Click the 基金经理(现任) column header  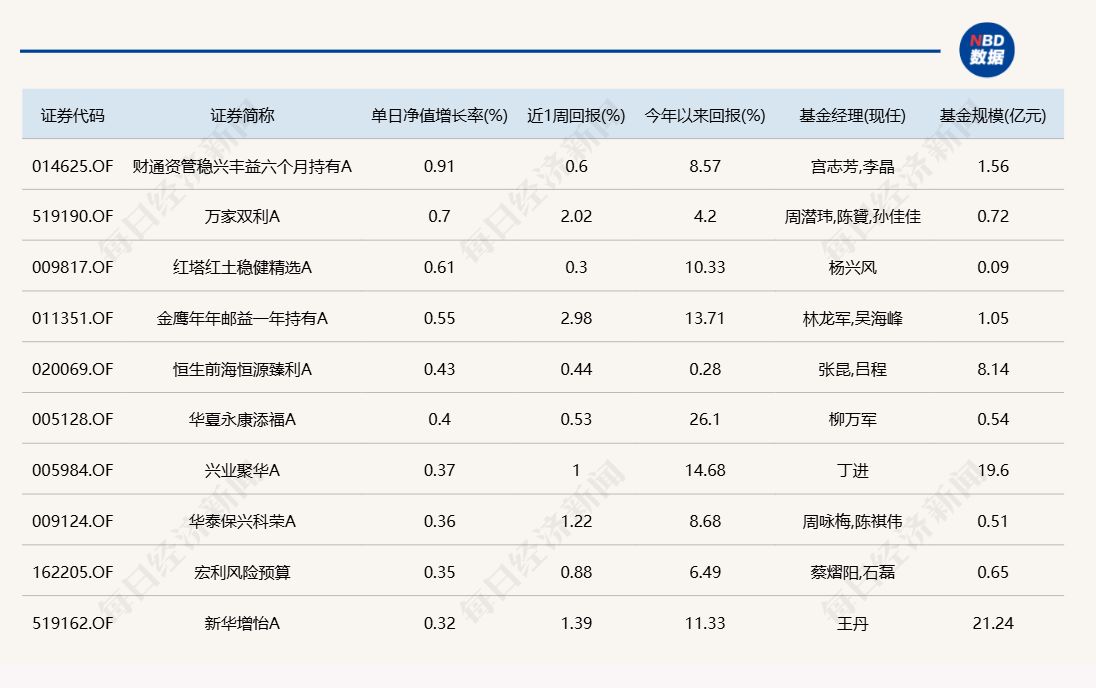[852, 115]
